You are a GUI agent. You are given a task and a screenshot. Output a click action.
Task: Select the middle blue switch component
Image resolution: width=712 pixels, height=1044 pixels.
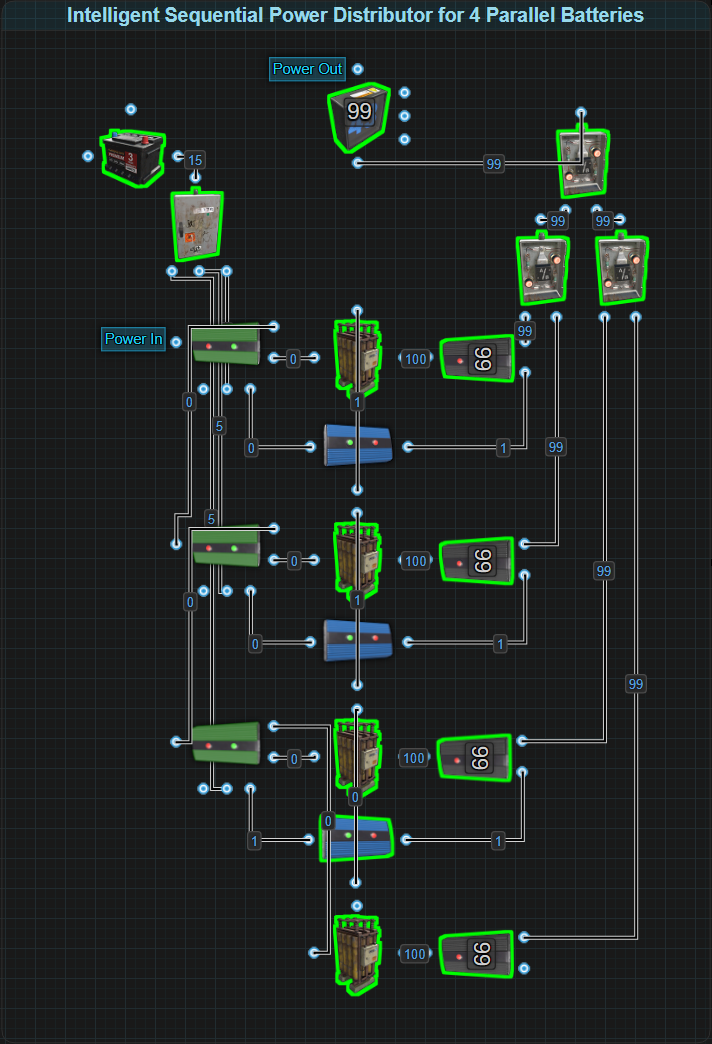(x=358, y=641)
